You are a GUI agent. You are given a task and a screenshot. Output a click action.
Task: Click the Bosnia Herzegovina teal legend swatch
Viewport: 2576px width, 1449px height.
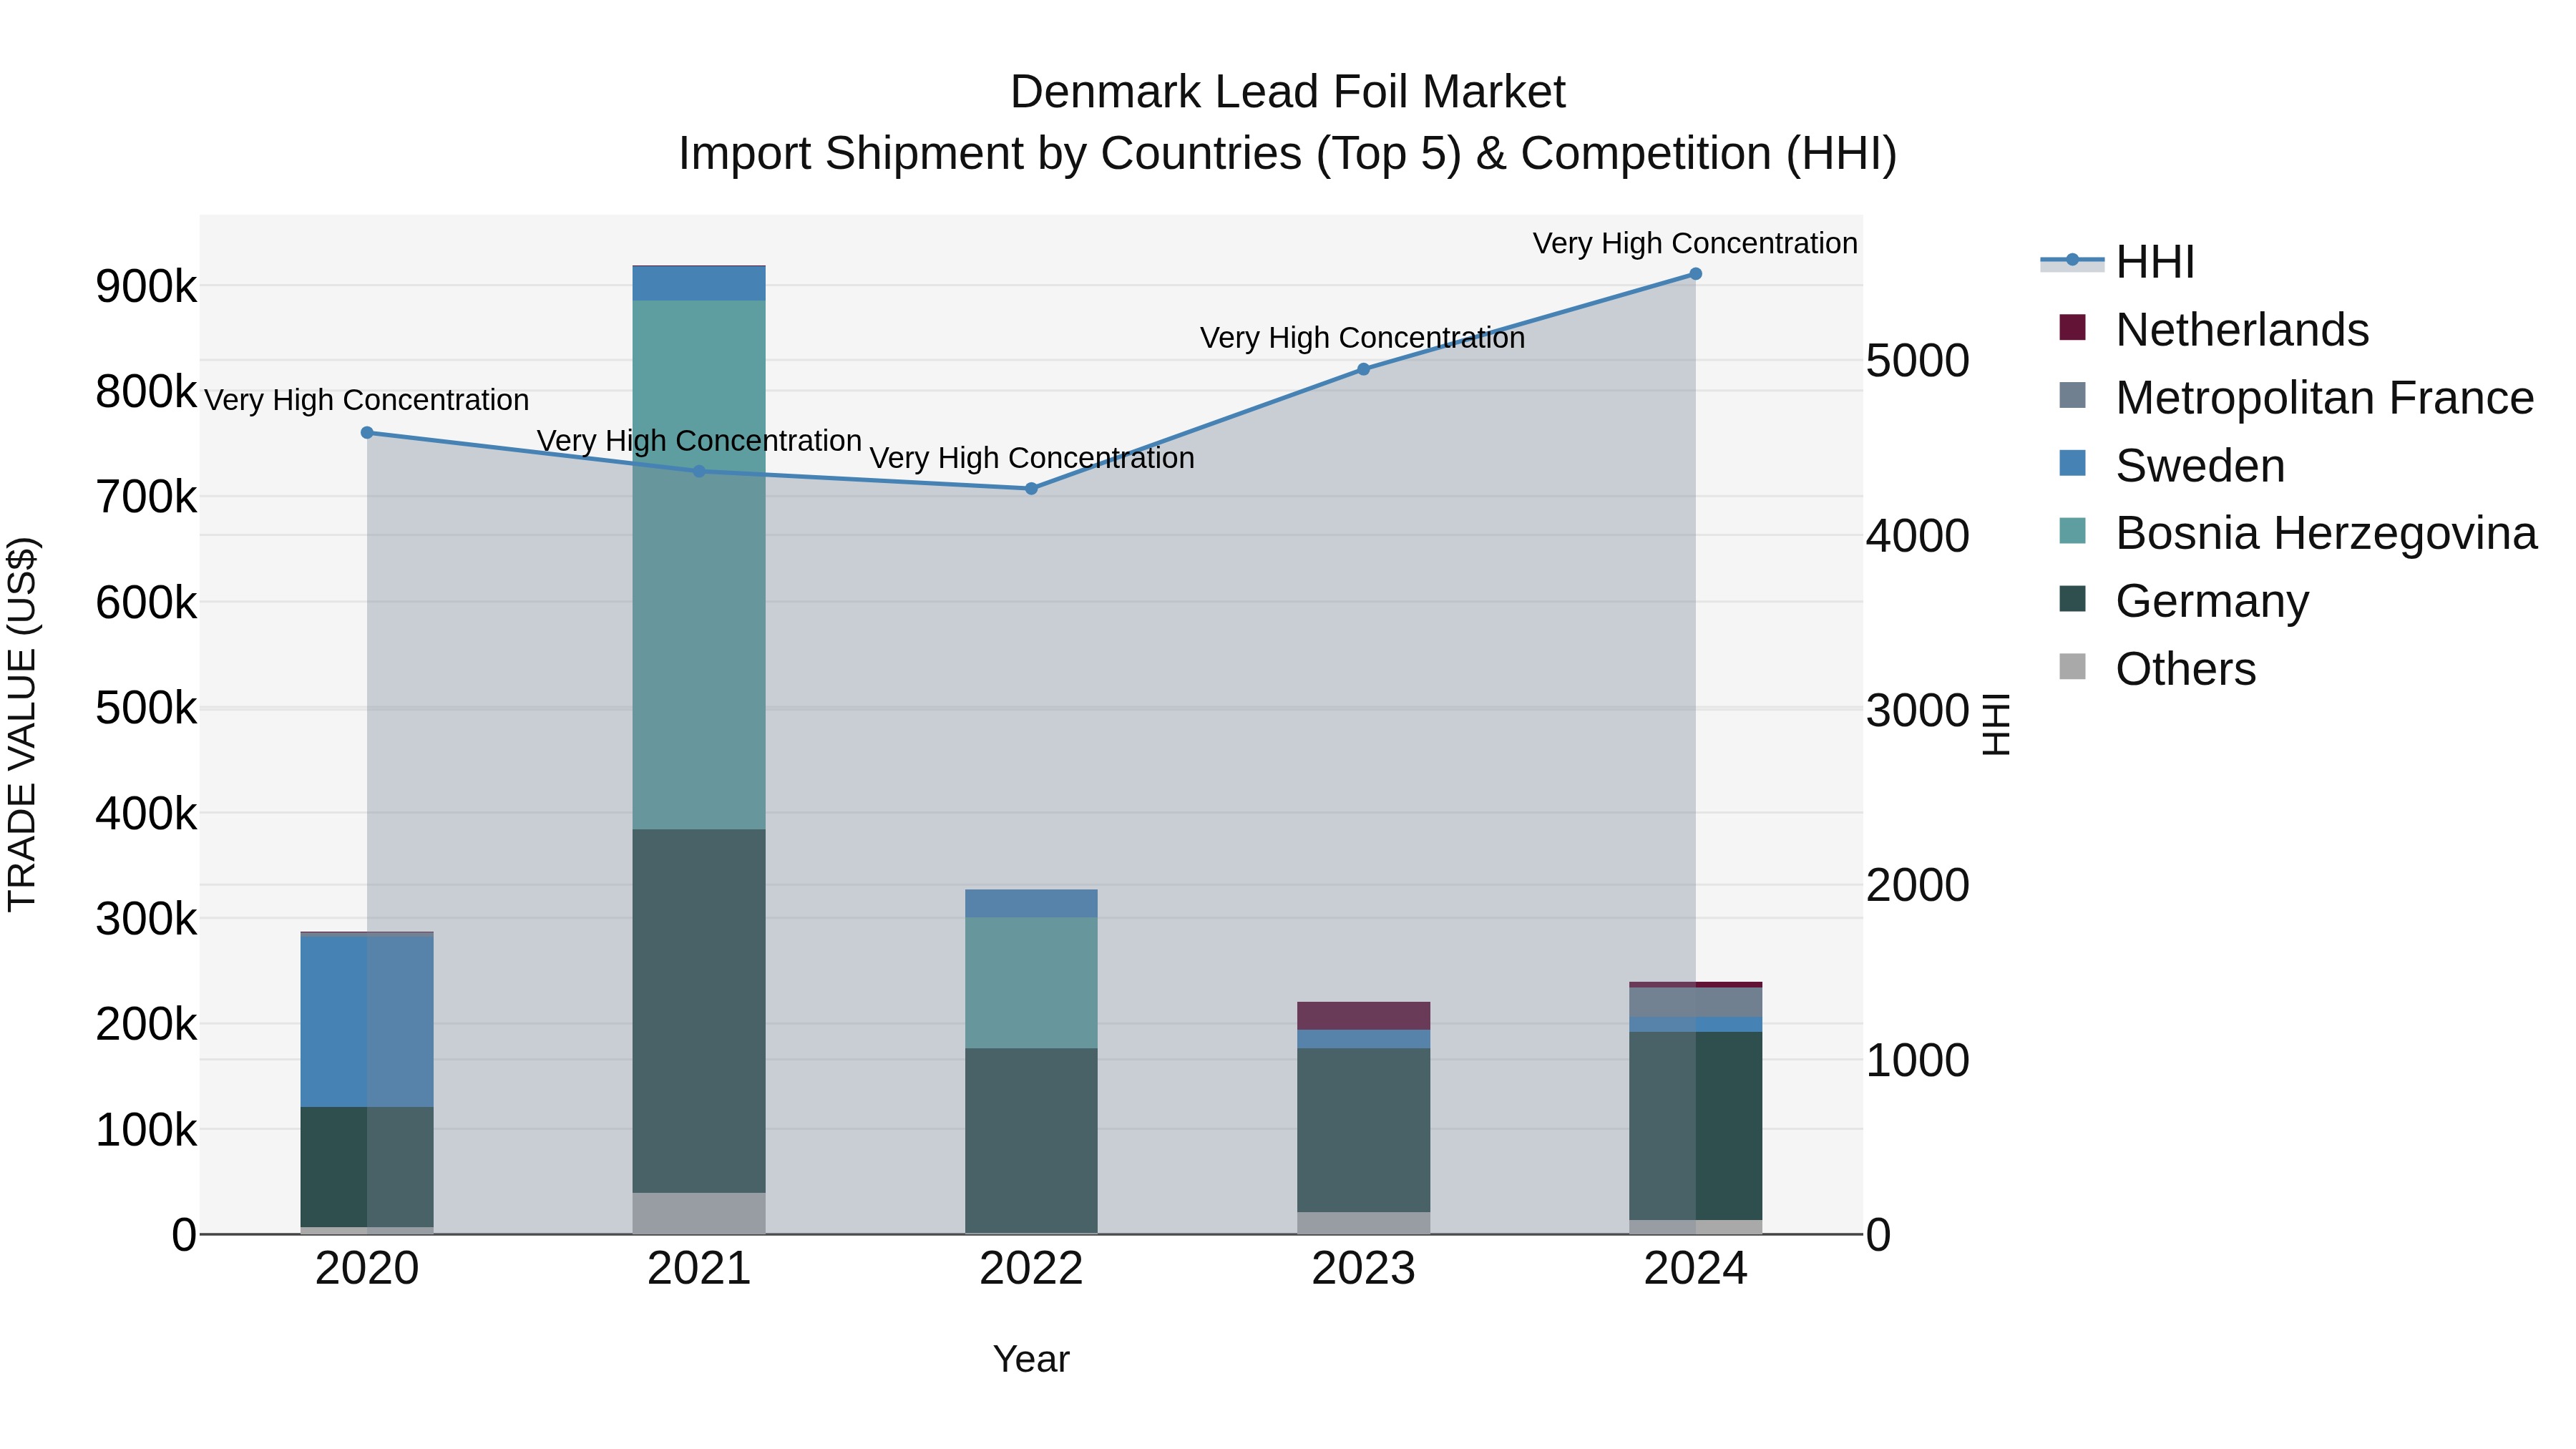pyautogui.click(x=2073, y=531)
